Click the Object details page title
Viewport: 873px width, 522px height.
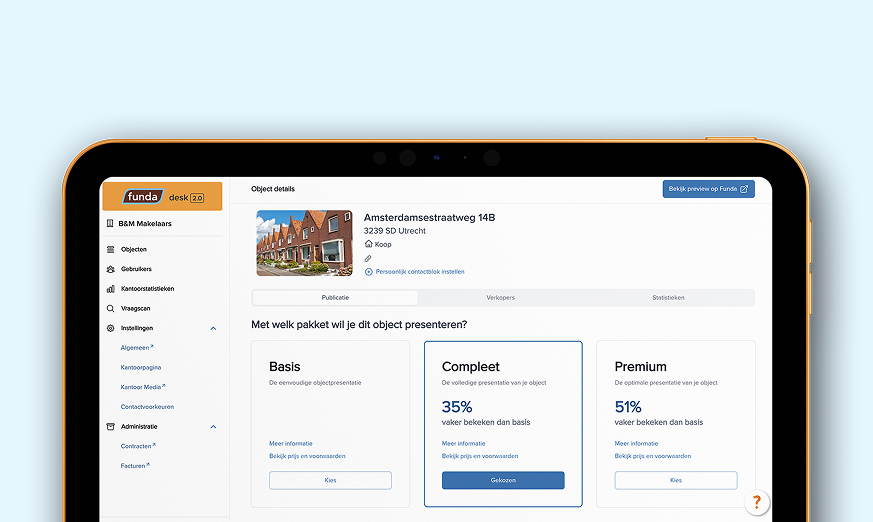coord(273,189)
